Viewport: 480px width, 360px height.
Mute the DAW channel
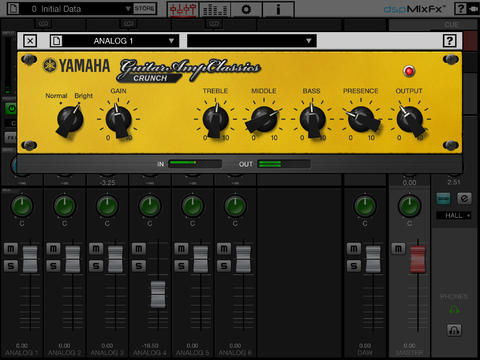pos(354,249)
